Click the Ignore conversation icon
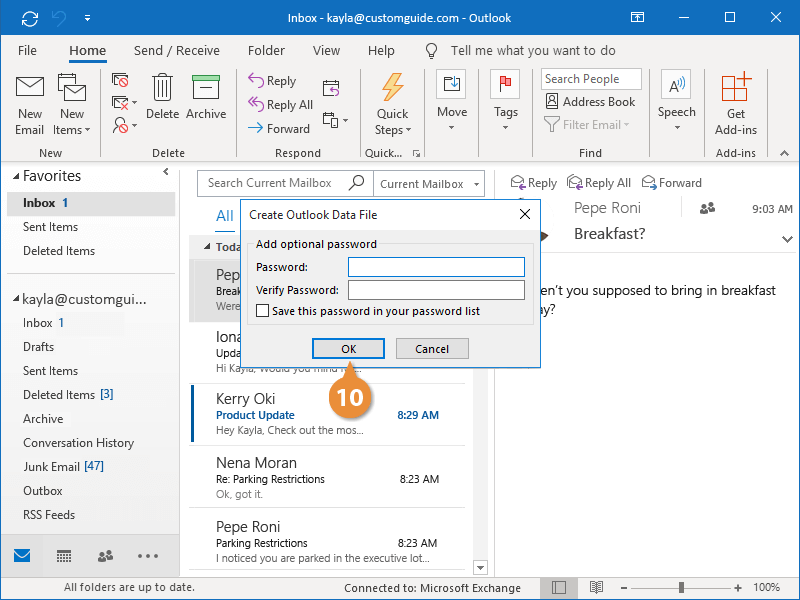 (120, 80)
